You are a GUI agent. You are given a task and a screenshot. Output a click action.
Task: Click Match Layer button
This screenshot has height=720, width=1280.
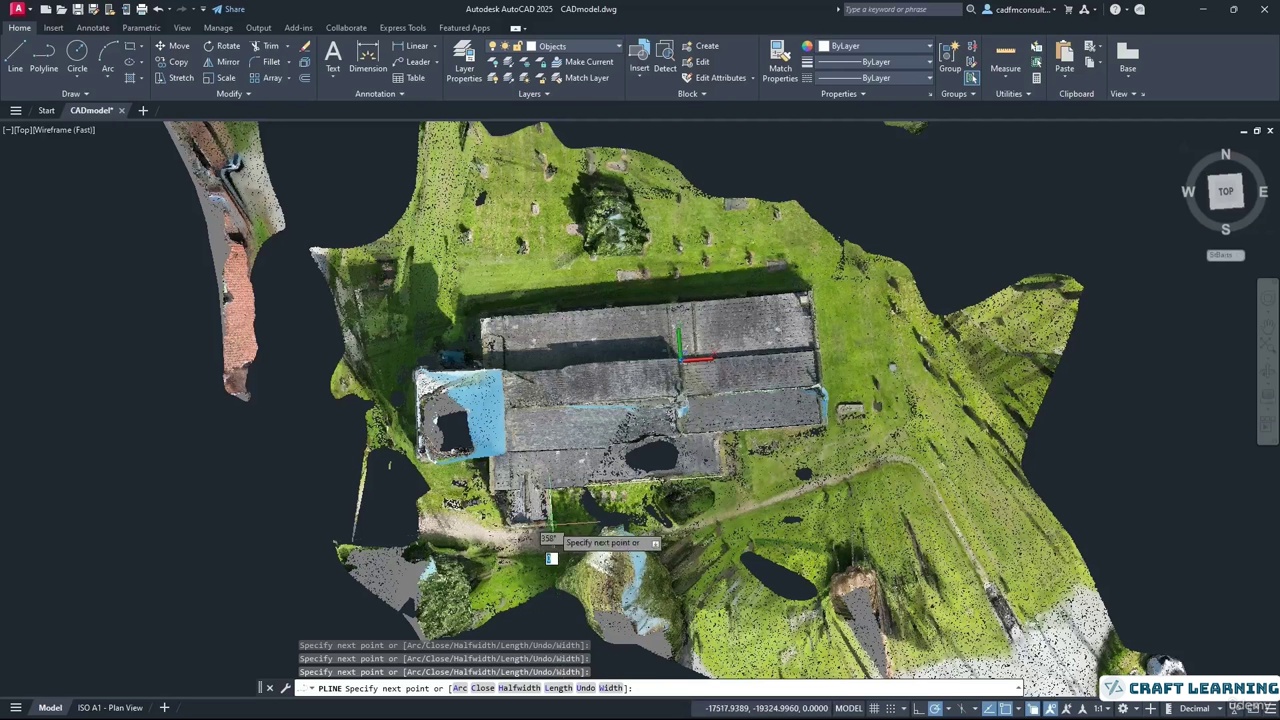[x=579, y=78]
